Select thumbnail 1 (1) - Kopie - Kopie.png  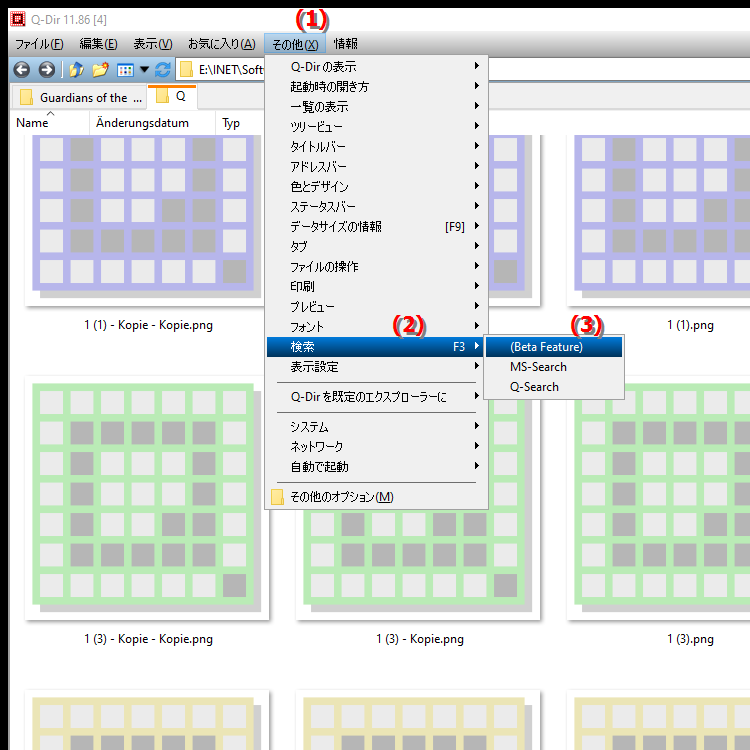pyautogui.click(x=143, y=220)
